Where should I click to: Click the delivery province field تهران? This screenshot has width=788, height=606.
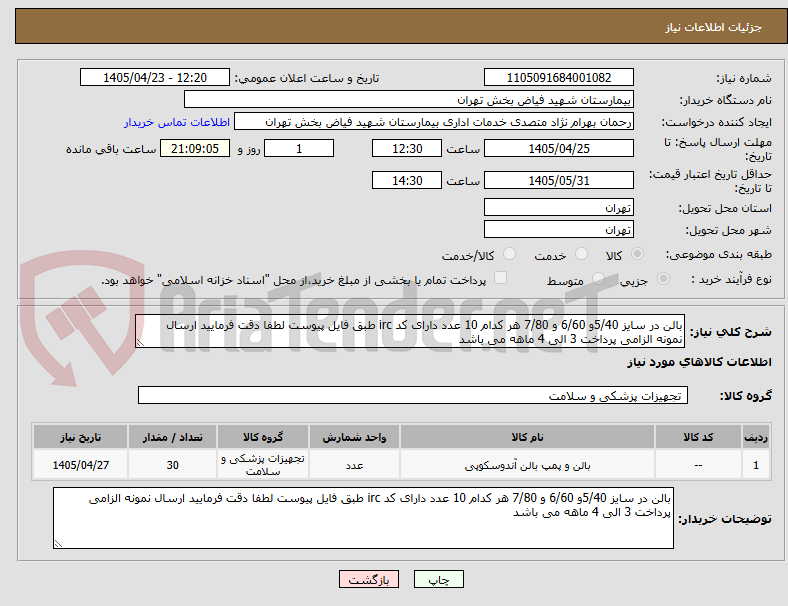(558, 207)
